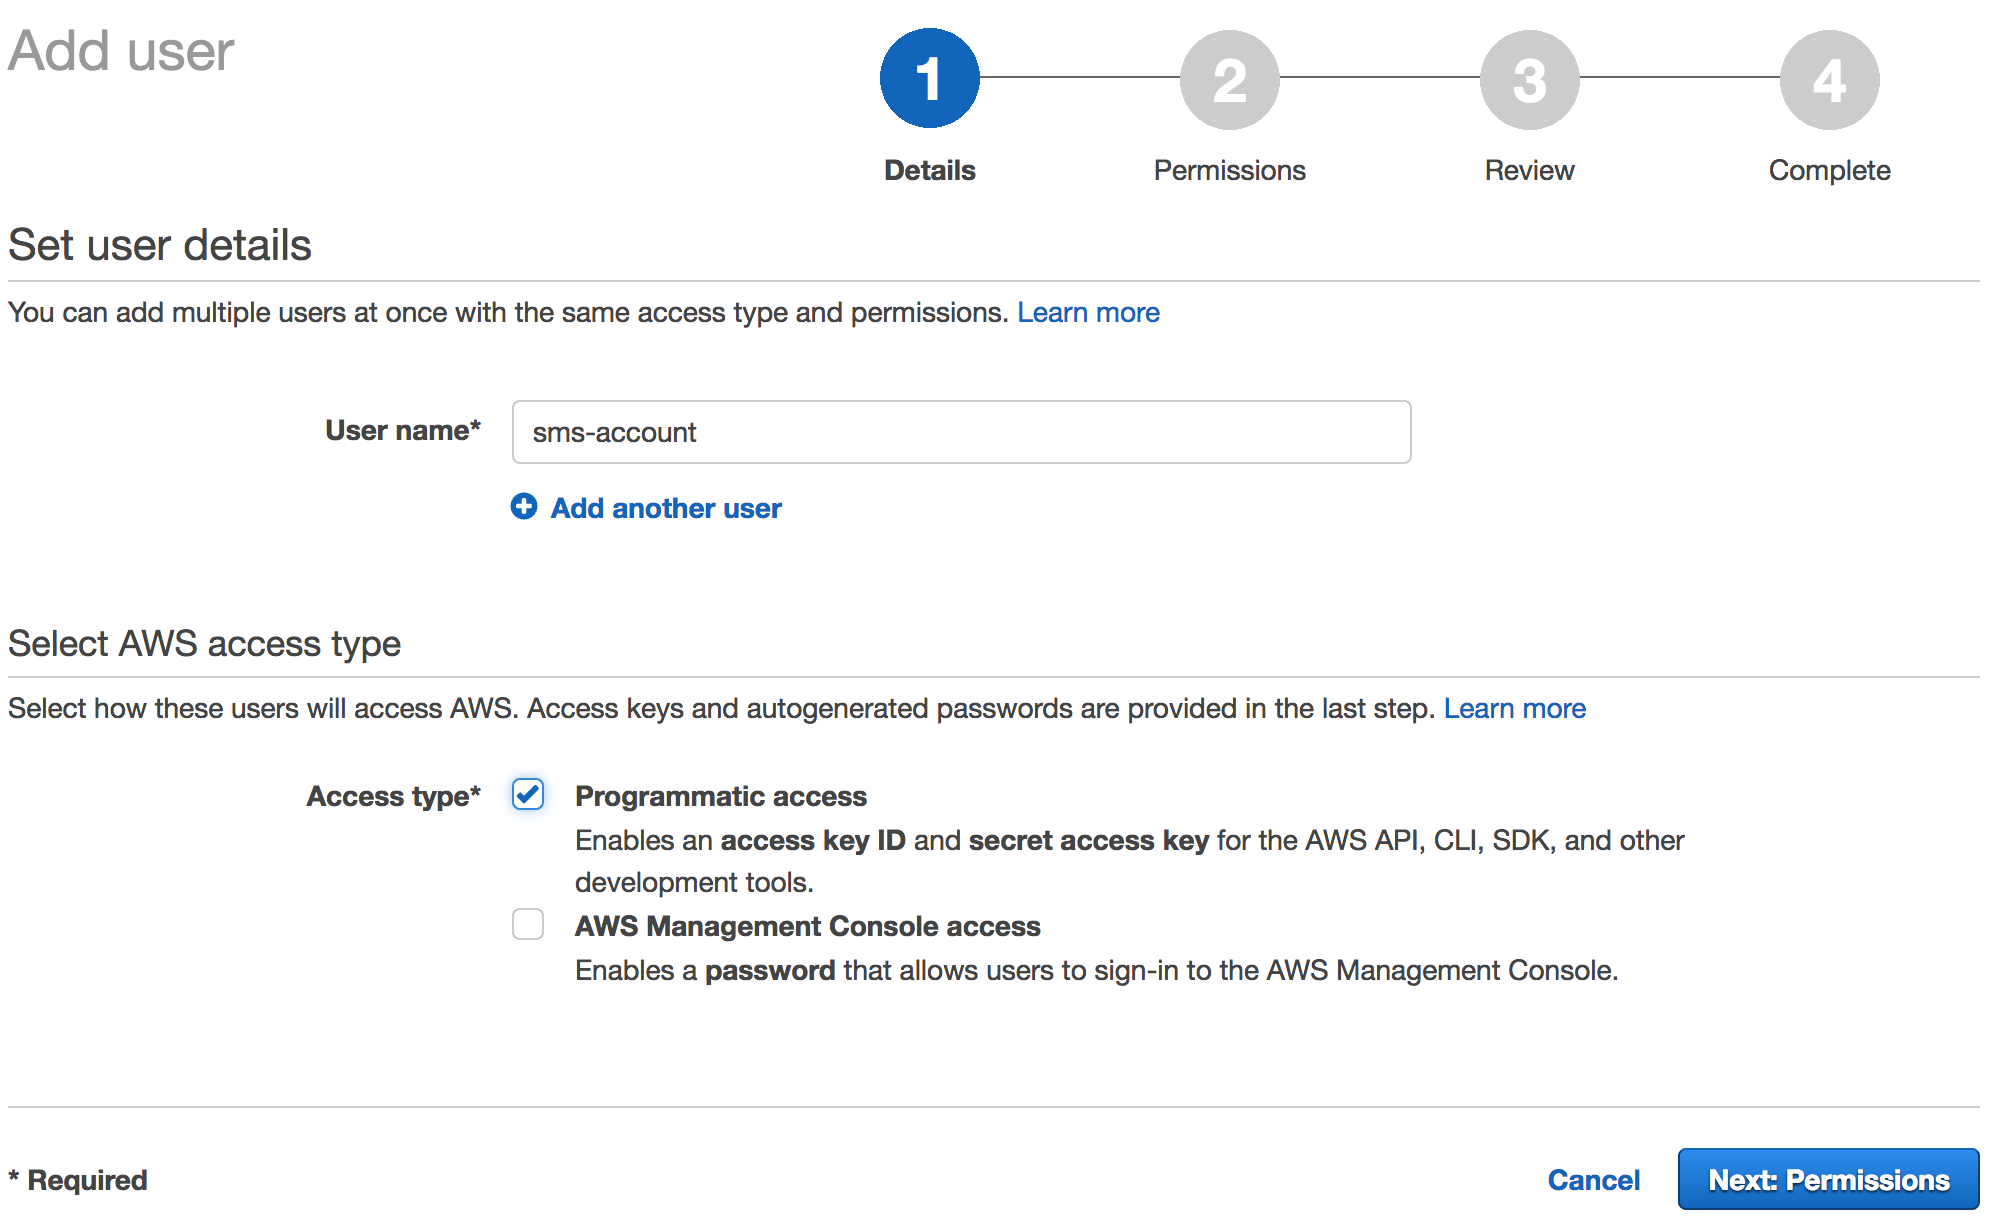
Task: Click the User name field label
Action: [402, 431]
